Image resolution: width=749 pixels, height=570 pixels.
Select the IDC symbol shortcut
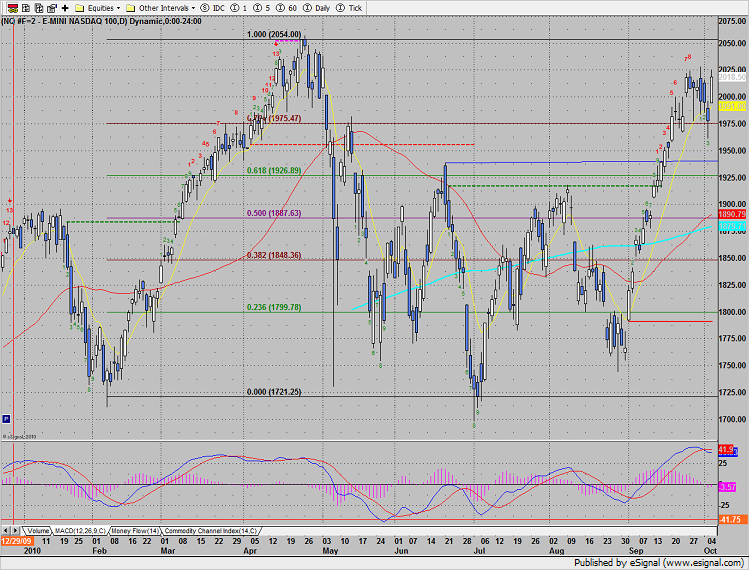point(212,8)
